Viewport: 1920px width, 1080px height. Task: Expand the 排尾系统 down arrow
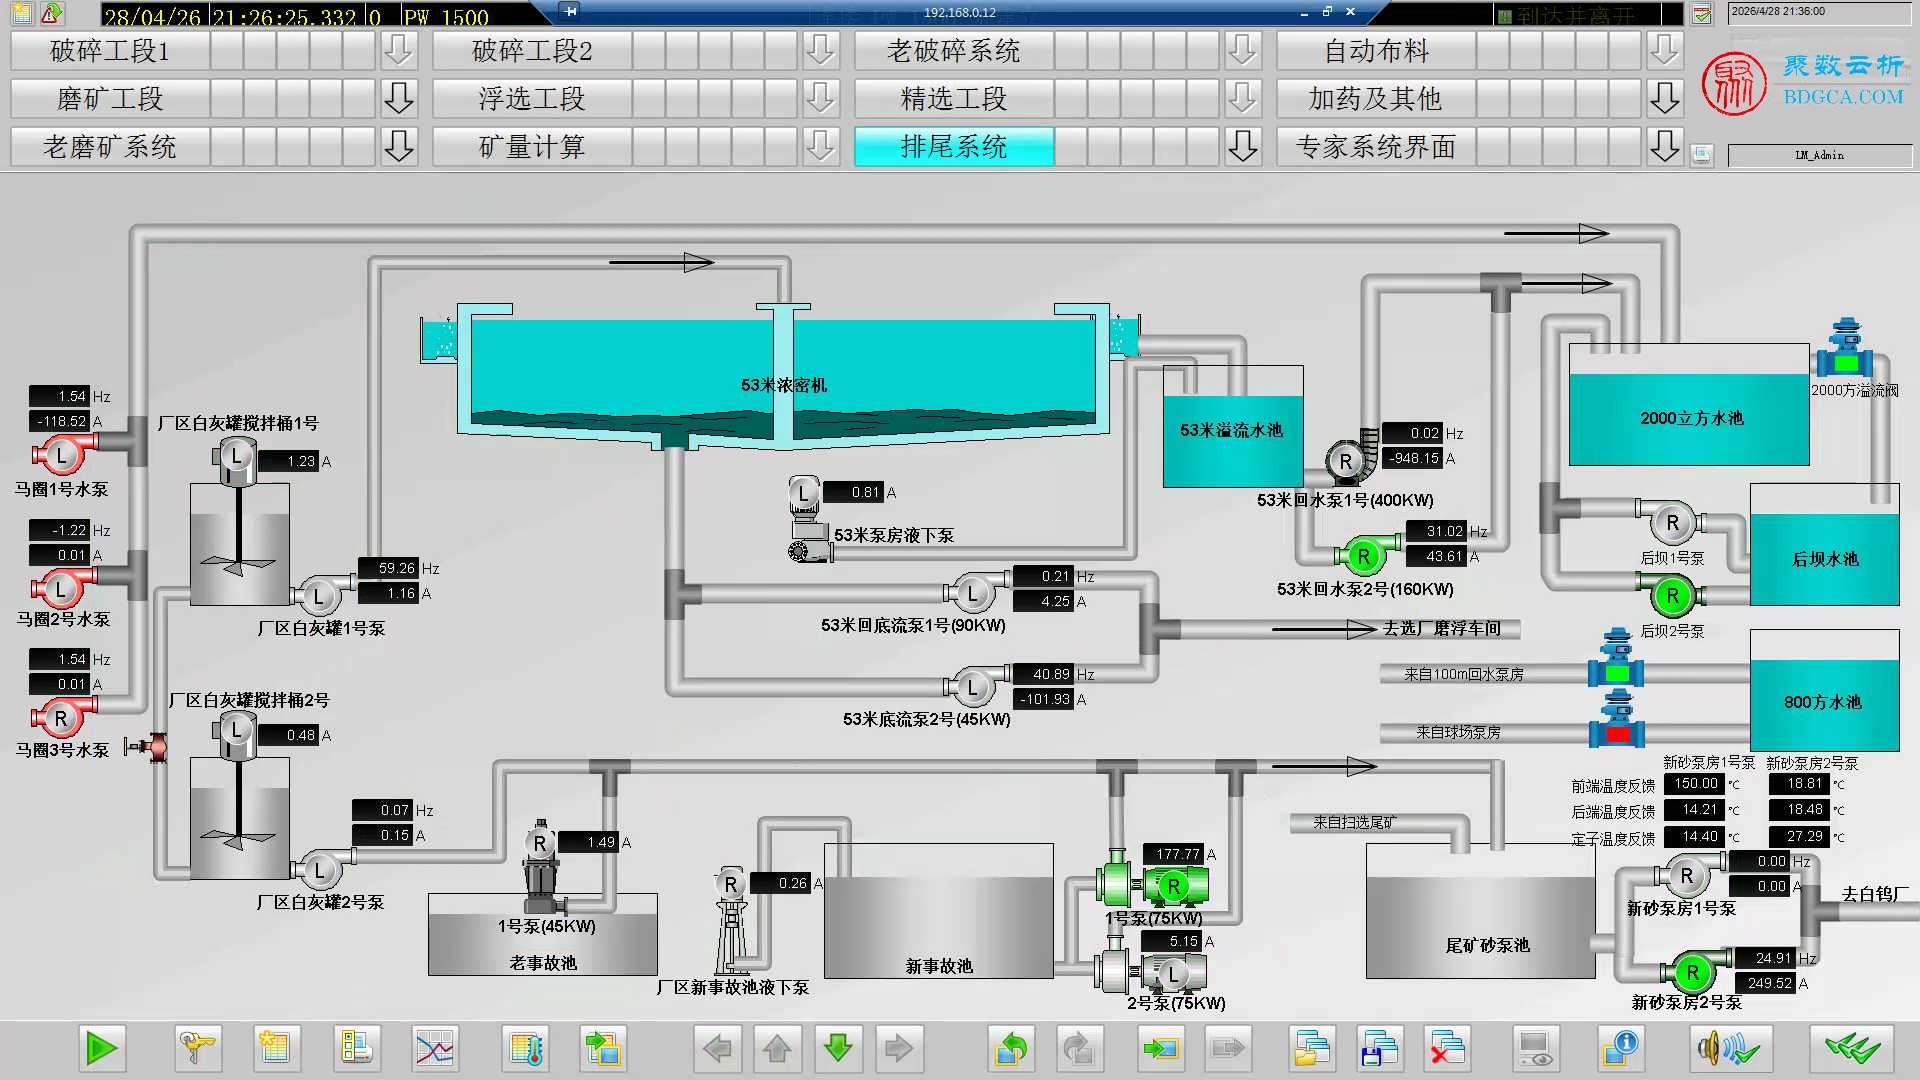(1243, 146)
